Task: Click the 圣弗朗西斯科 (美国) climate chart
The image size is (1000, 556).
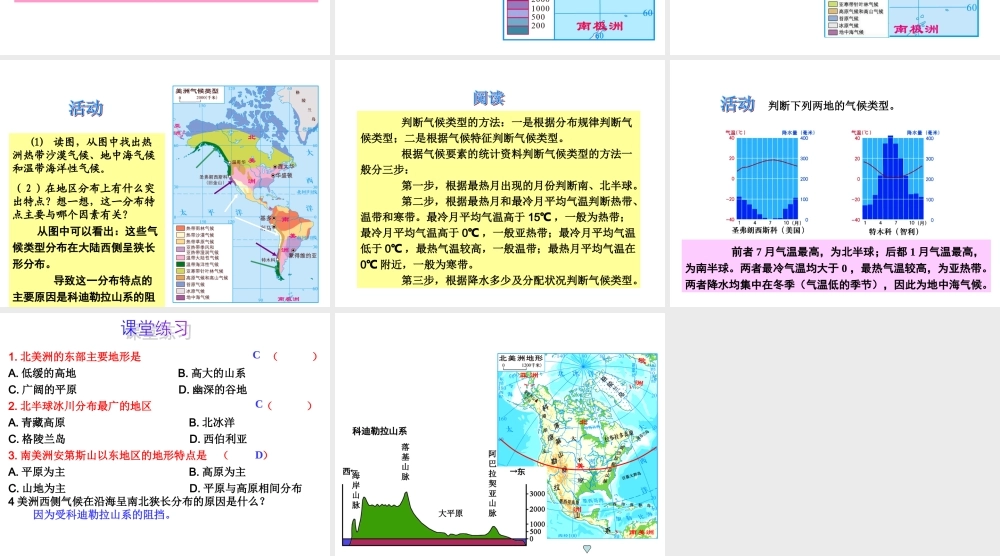Action: (x=768, y=182)
